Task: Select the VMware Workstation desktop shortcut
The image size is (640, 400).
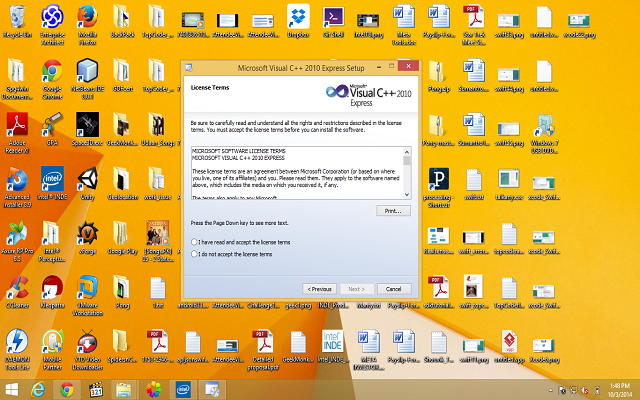Action: pyautogui.click(x=87, y=296)
